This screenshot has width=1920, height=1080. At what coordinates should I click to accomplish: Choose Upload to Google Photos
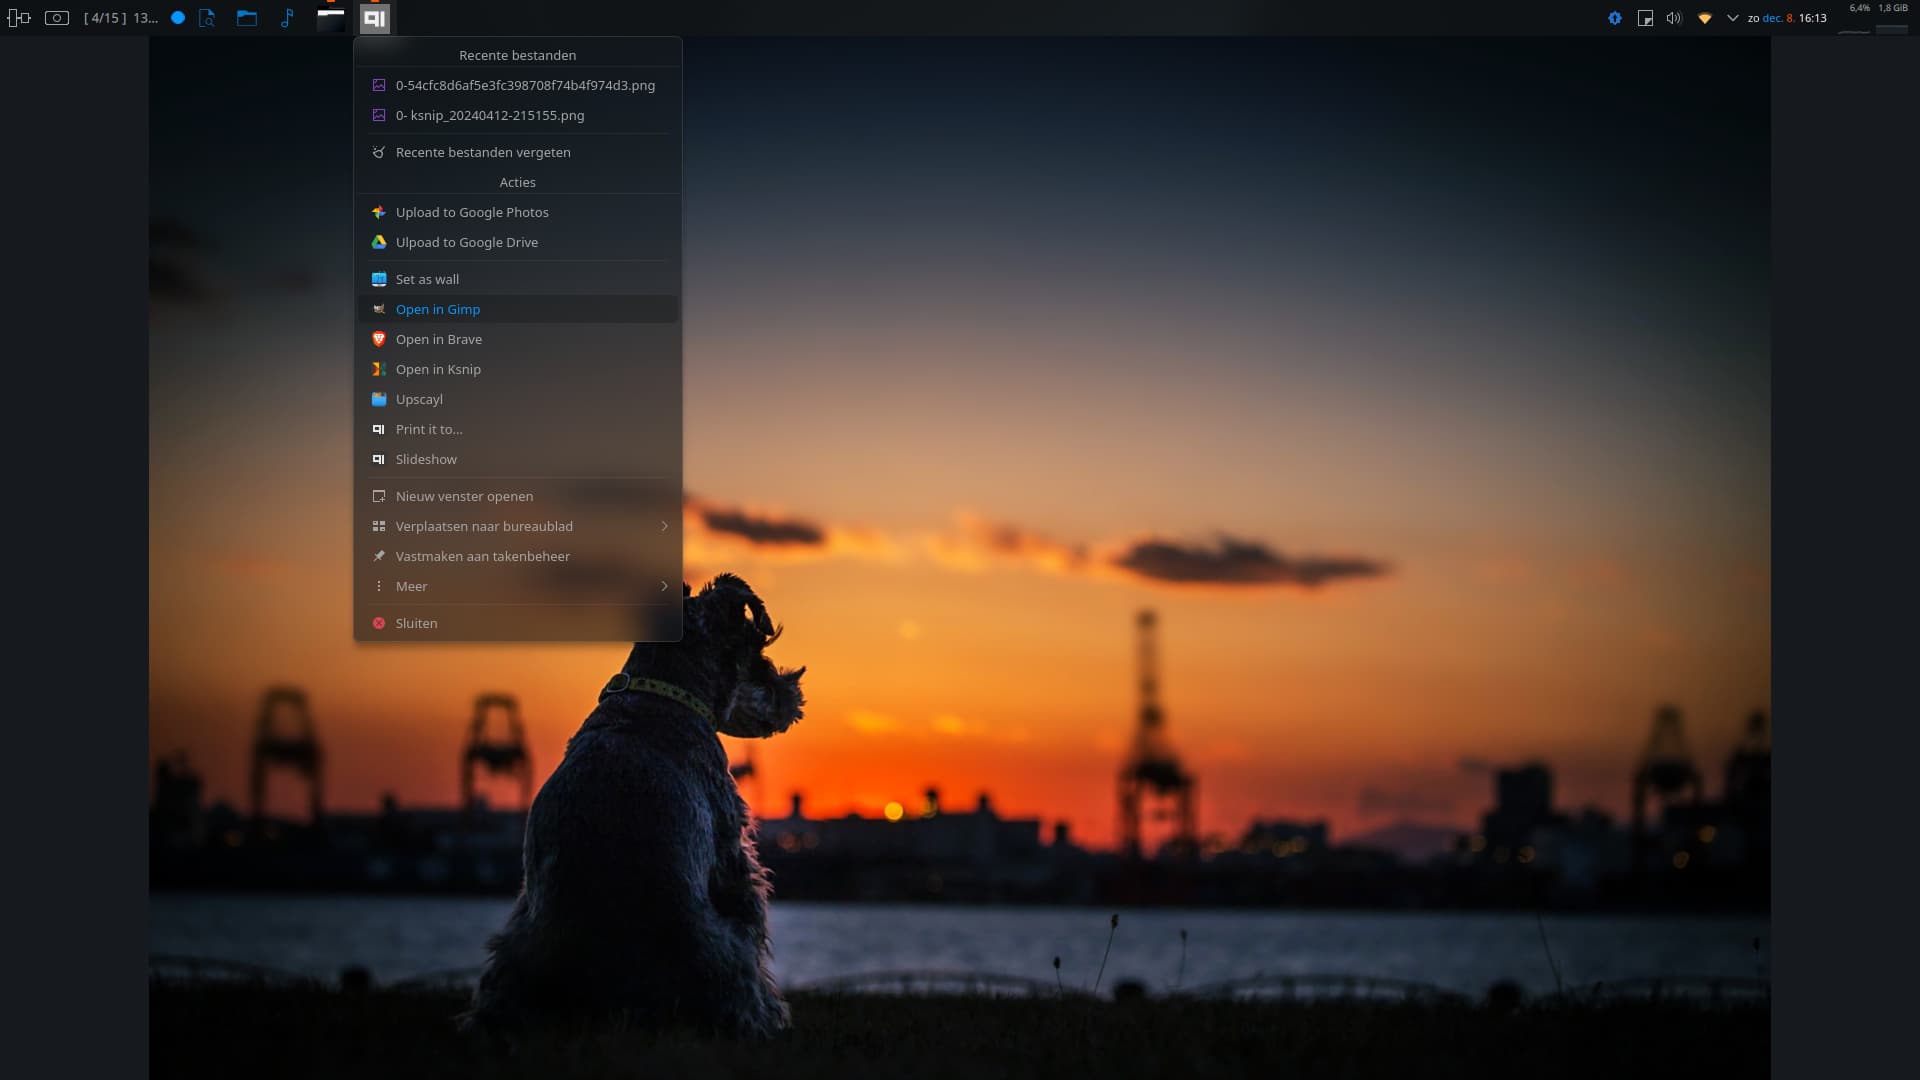click(x=472, y=212)
